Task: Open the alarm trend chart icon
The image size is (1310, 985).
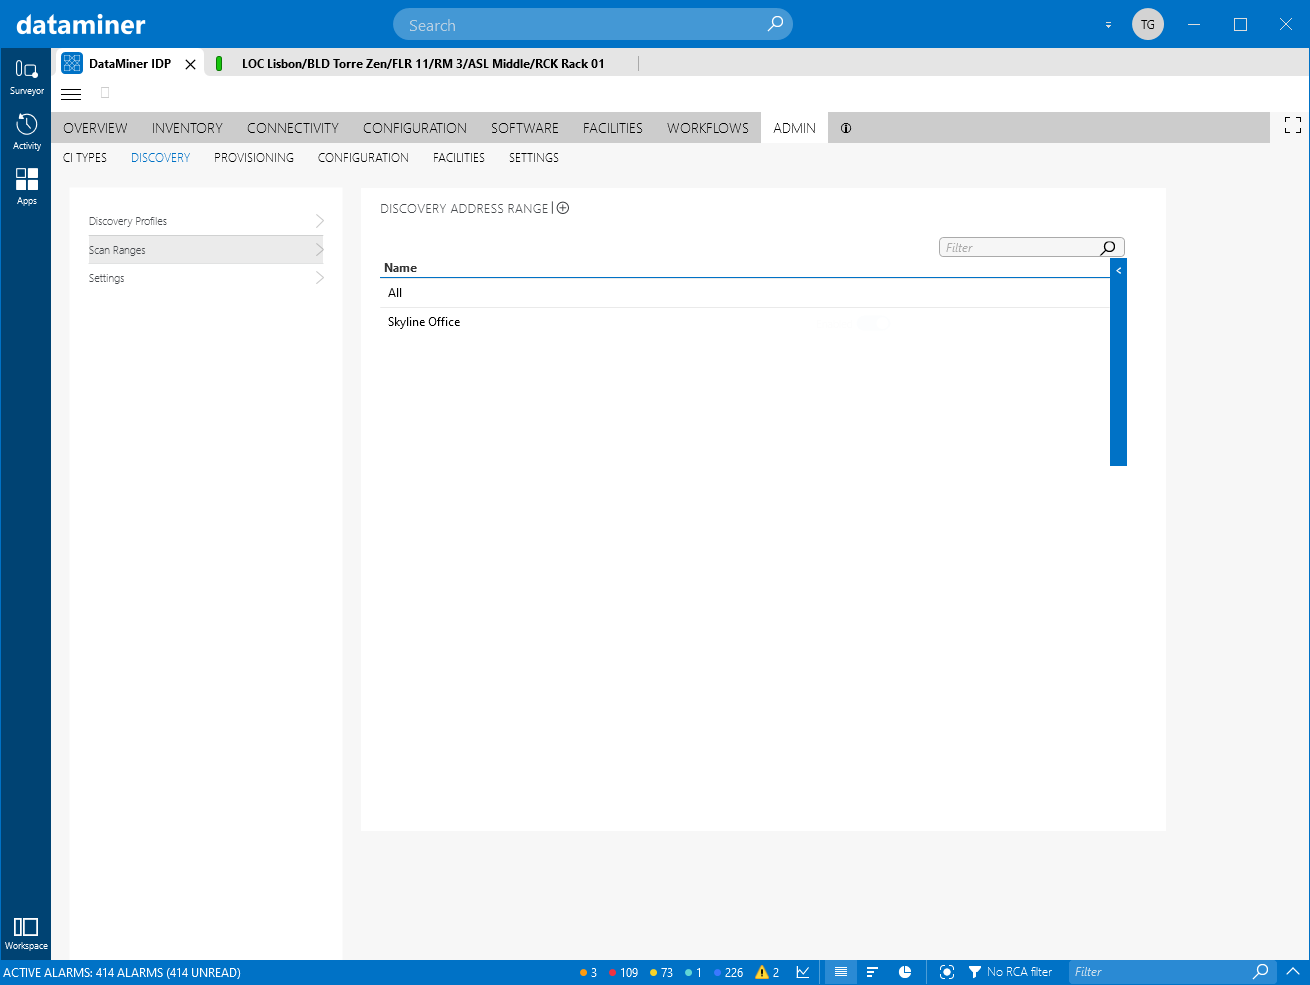Action: point(803,972)
